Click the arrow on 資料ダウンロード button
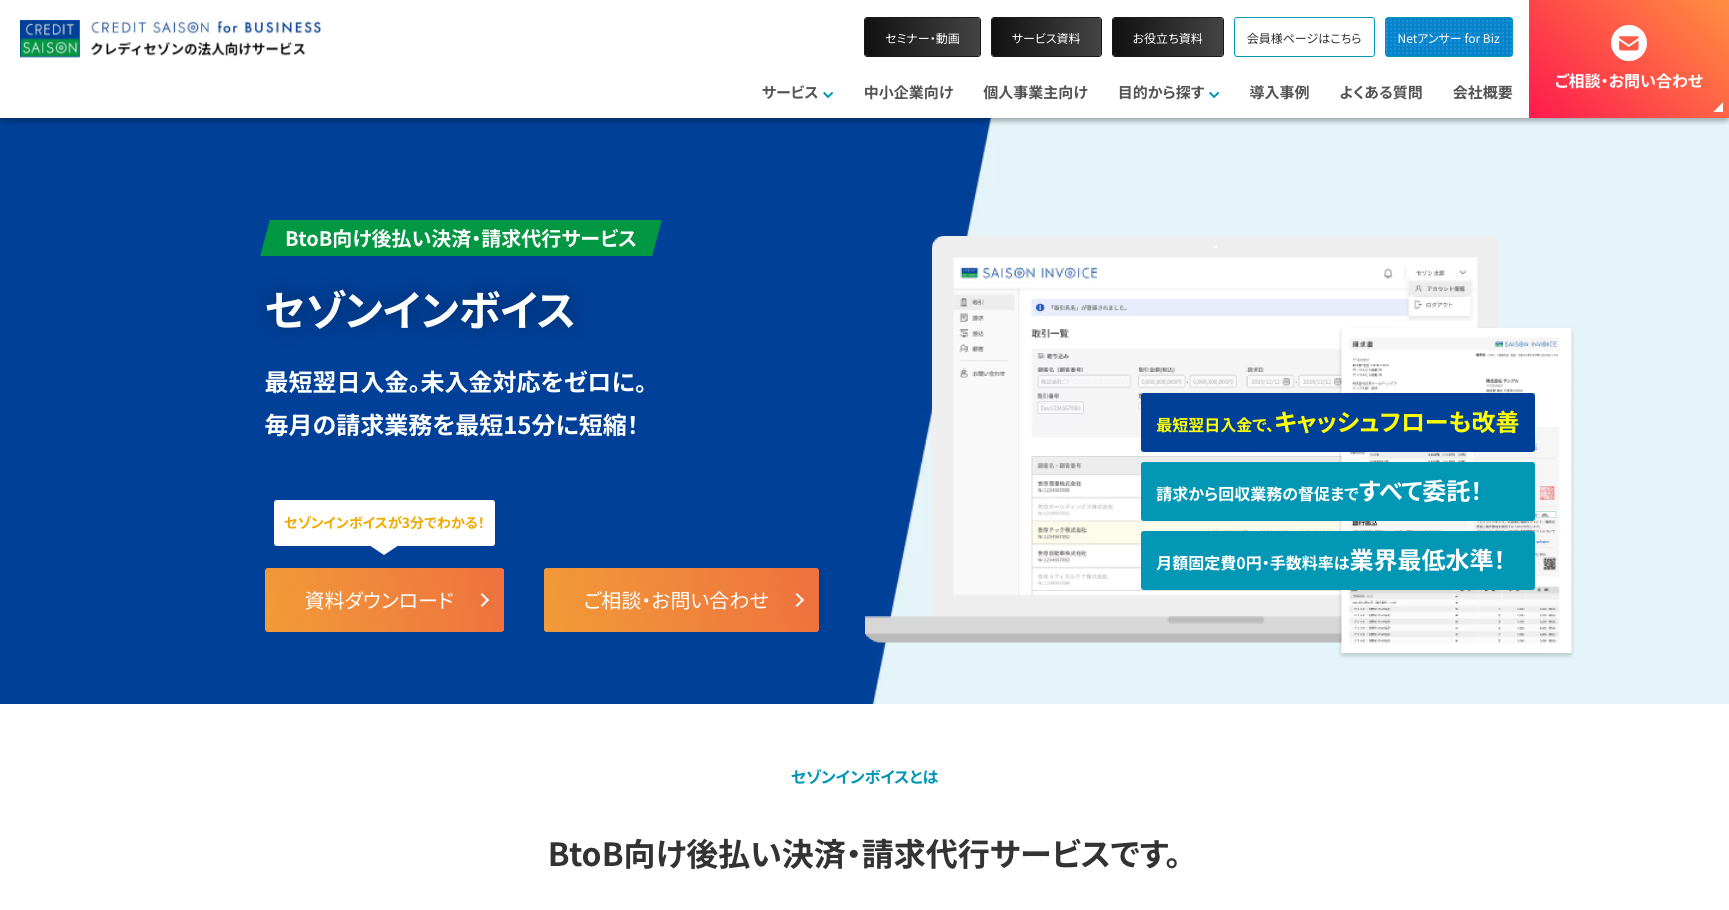Screen dimensions: 1729x910 [485, 600]
